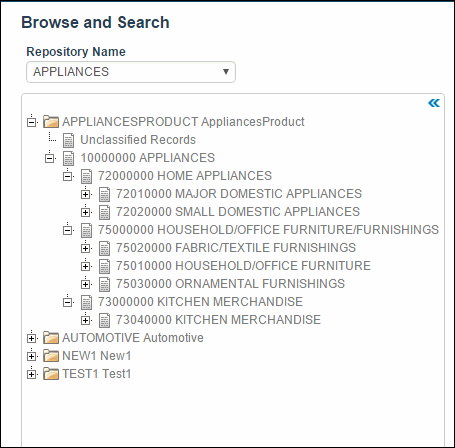Select 72020000 SMALL DOMESTIC APPLIANCES label
The width and height of the screenshot is (455, 448).
[x=238, y=212]
